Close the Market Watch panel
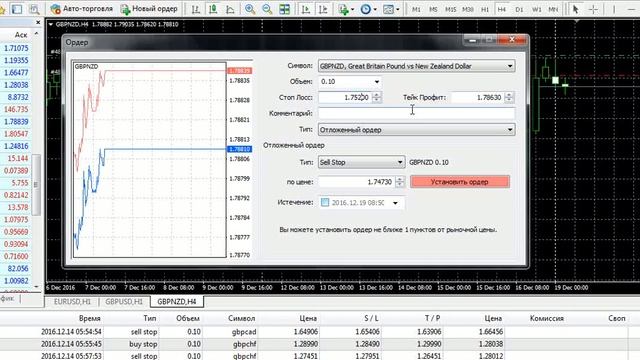The width and height of the screenshot is (640, 360). (38, 23)
